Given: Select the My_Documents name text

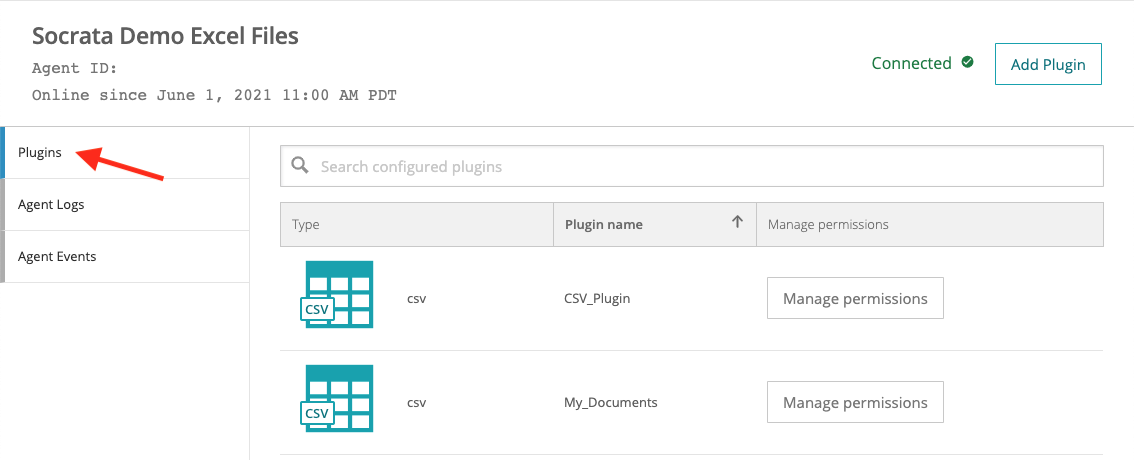Looking at the screenshot, I should click(x=610, y=402).
